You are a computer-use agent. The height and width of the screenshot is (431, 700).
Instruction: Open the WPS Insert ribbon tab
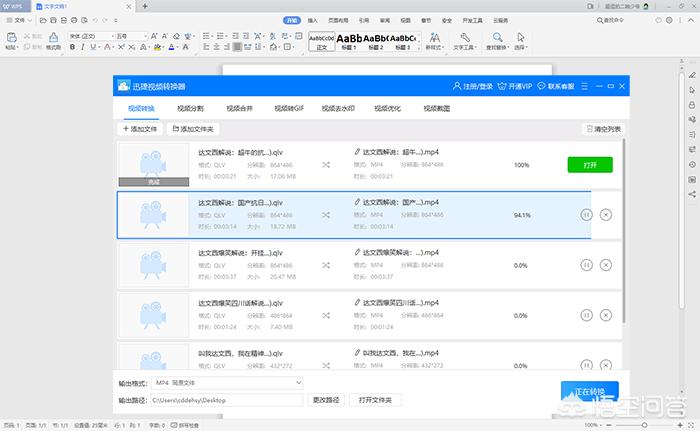point(312,21)
